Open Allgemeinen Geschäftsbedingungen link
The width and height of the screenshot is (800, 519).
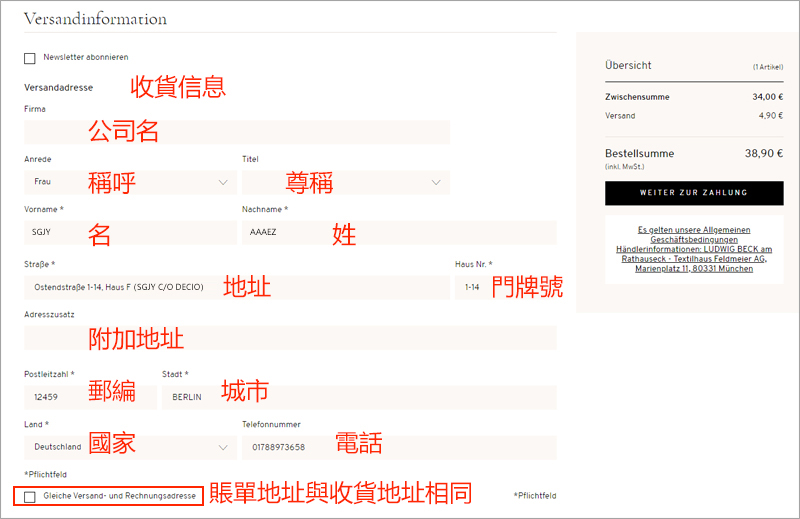(694, 235)
